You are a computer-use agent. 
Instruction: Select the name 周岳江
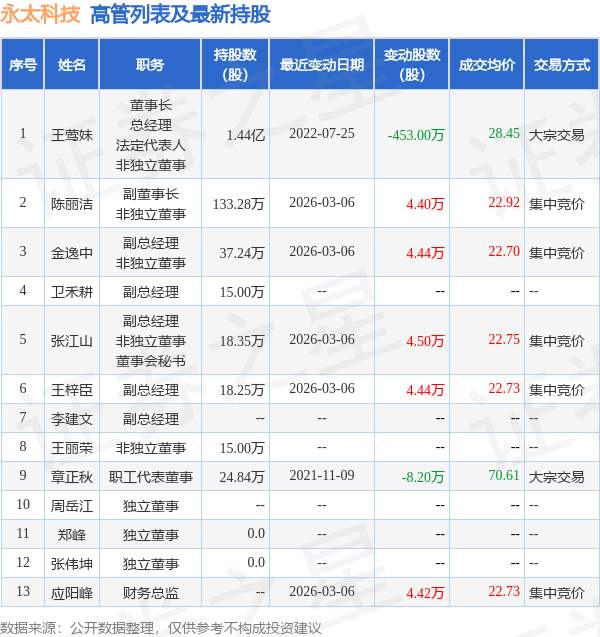pos(71,506)
